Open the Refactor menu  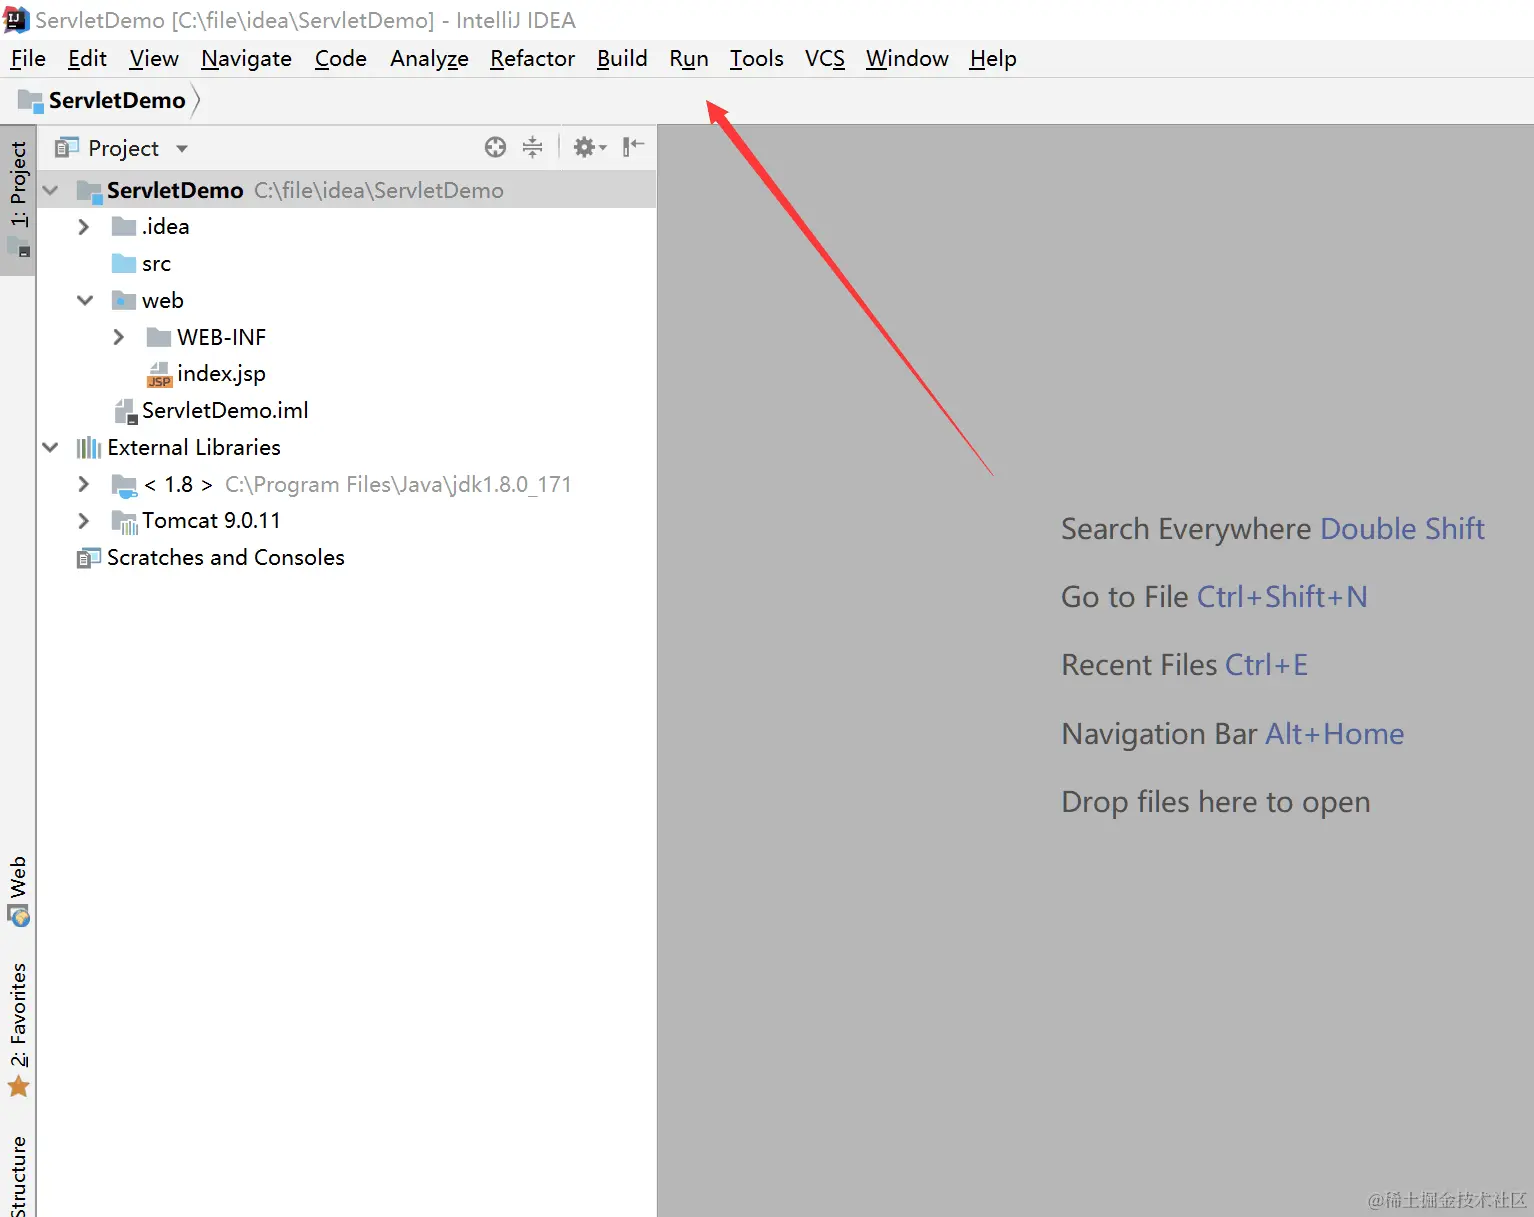pyautogui.click(x=532, y=59)
